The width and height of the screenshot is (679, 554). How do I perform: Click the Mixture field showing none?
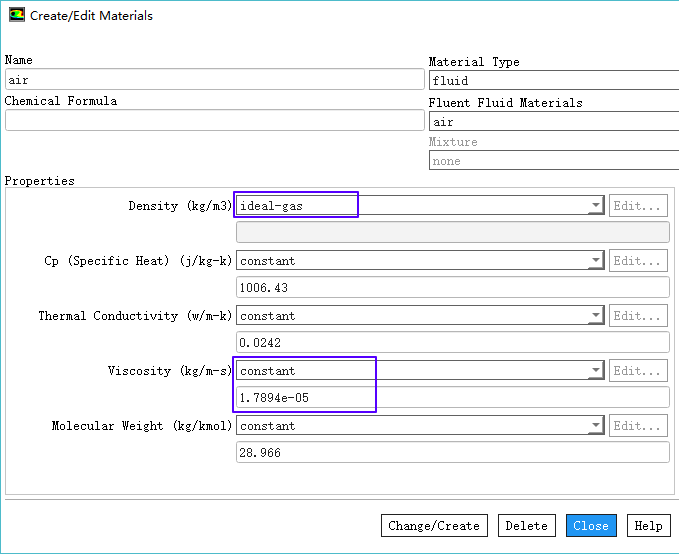tap(553, 161)
